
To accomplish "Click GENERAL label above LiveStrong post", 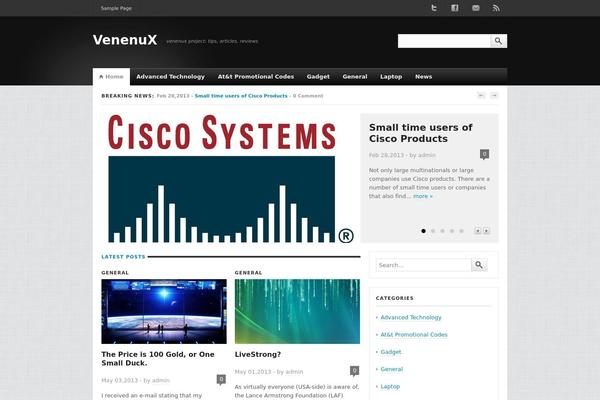I will (x=249, y=273).
